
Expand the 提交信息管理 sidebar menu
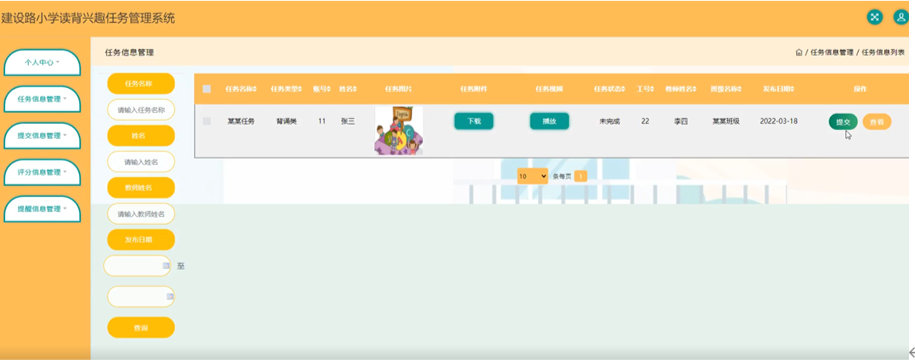pyautogui.click(x=42, y=136)
